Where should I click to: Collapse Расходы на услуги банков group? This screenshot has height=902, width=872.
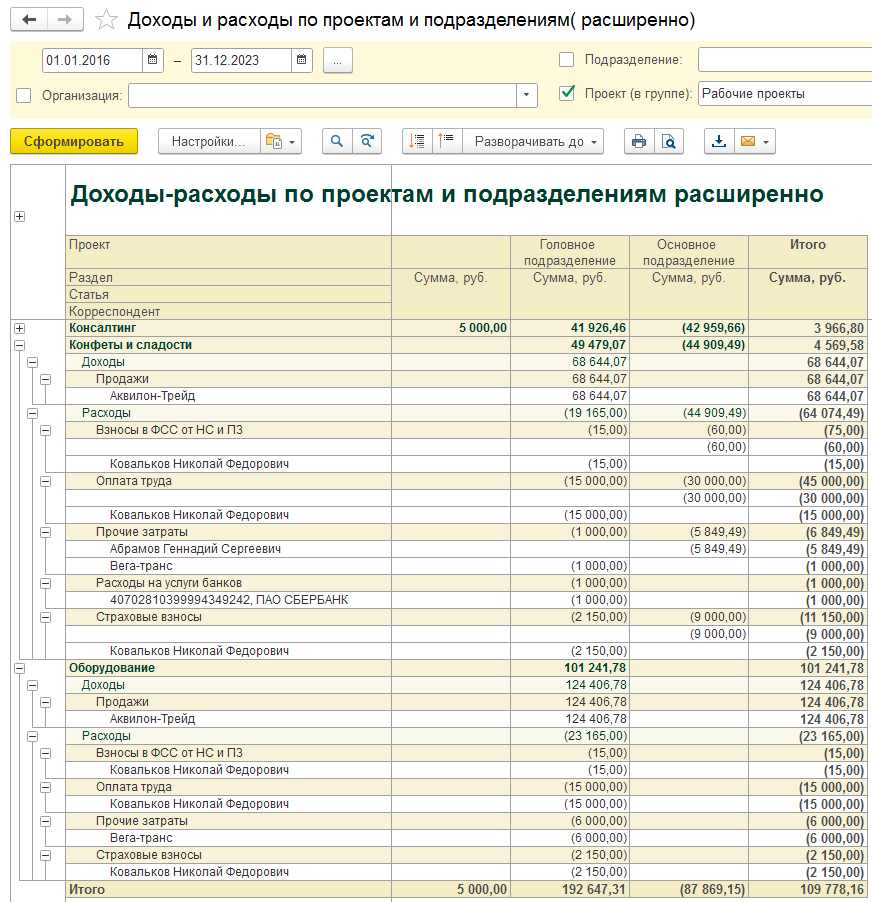click(45, 583)
